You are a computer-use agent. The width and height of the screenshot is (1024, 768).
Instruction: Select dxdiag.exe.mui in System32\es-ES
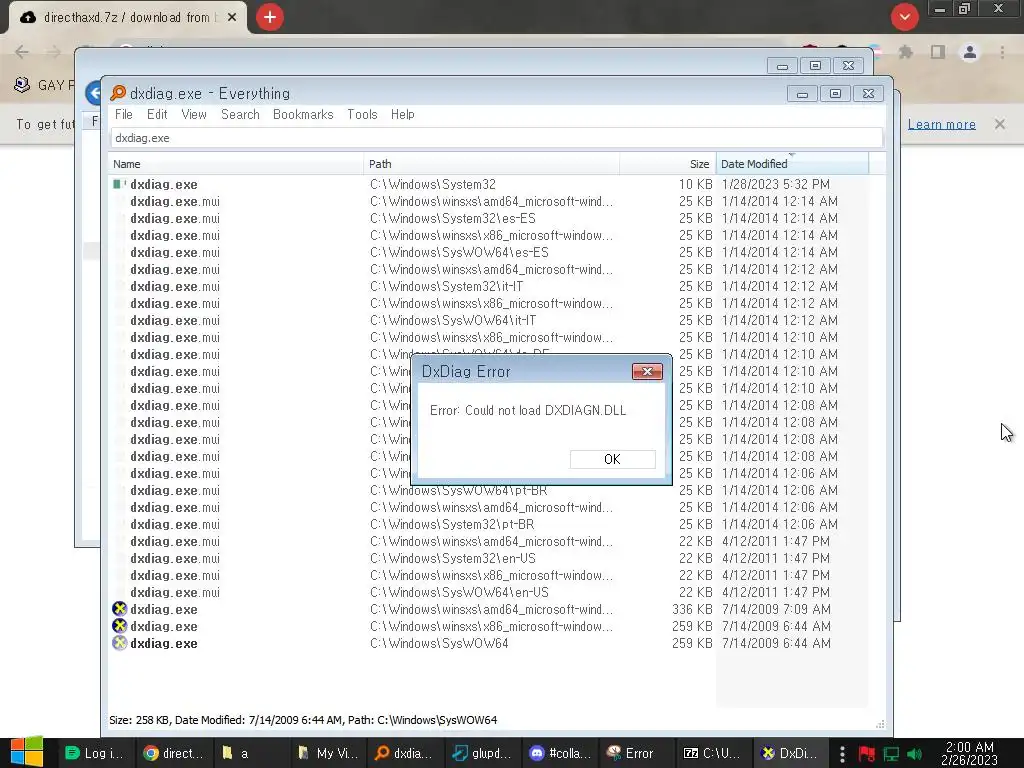[174, 218]
